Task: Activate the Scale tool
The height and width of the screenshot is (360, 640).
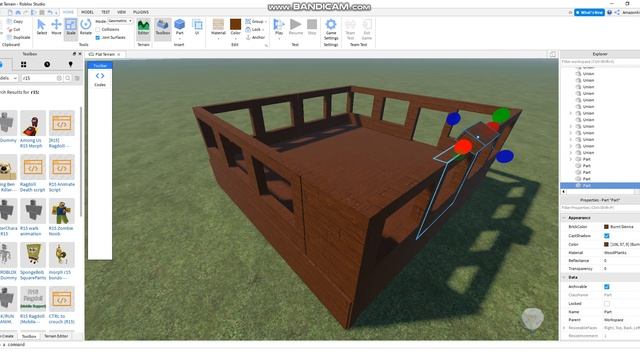Action: click(x=71, y=27)
